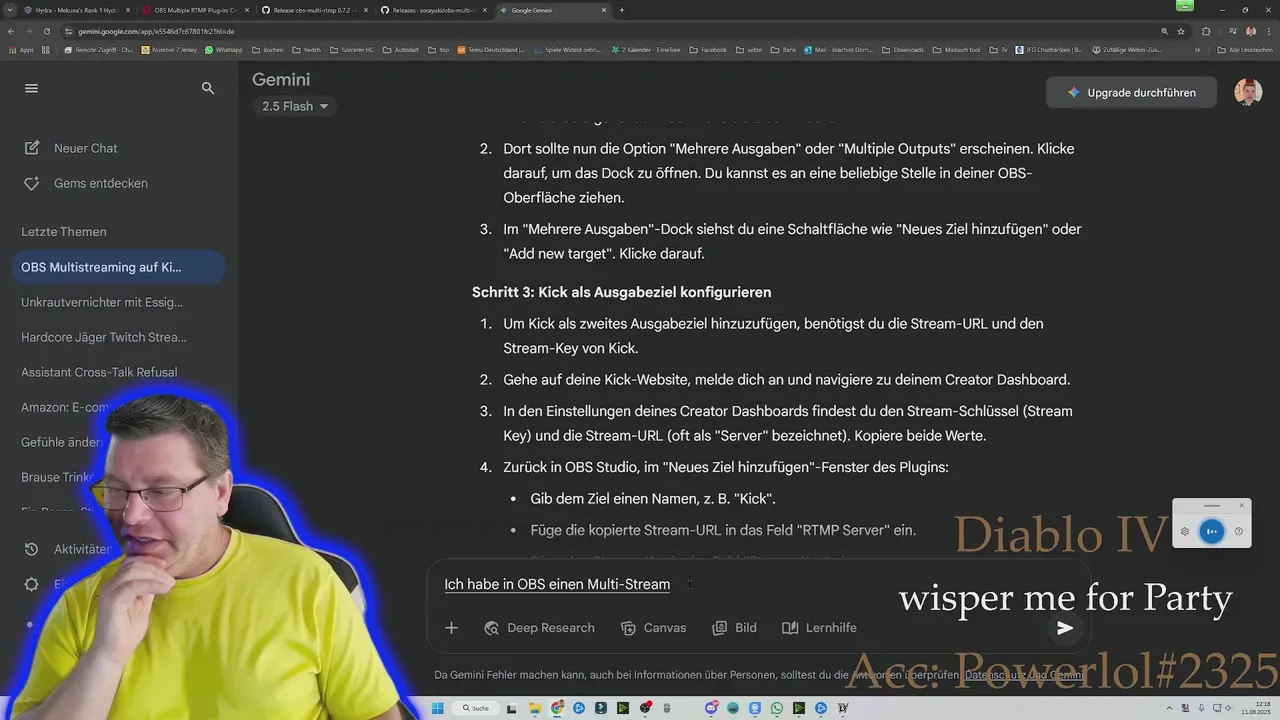Viewport: 1280px width, 720px height.
Task: Switch to Releases sorayuki/obs-multi tab
Action: tap(433, 10)
